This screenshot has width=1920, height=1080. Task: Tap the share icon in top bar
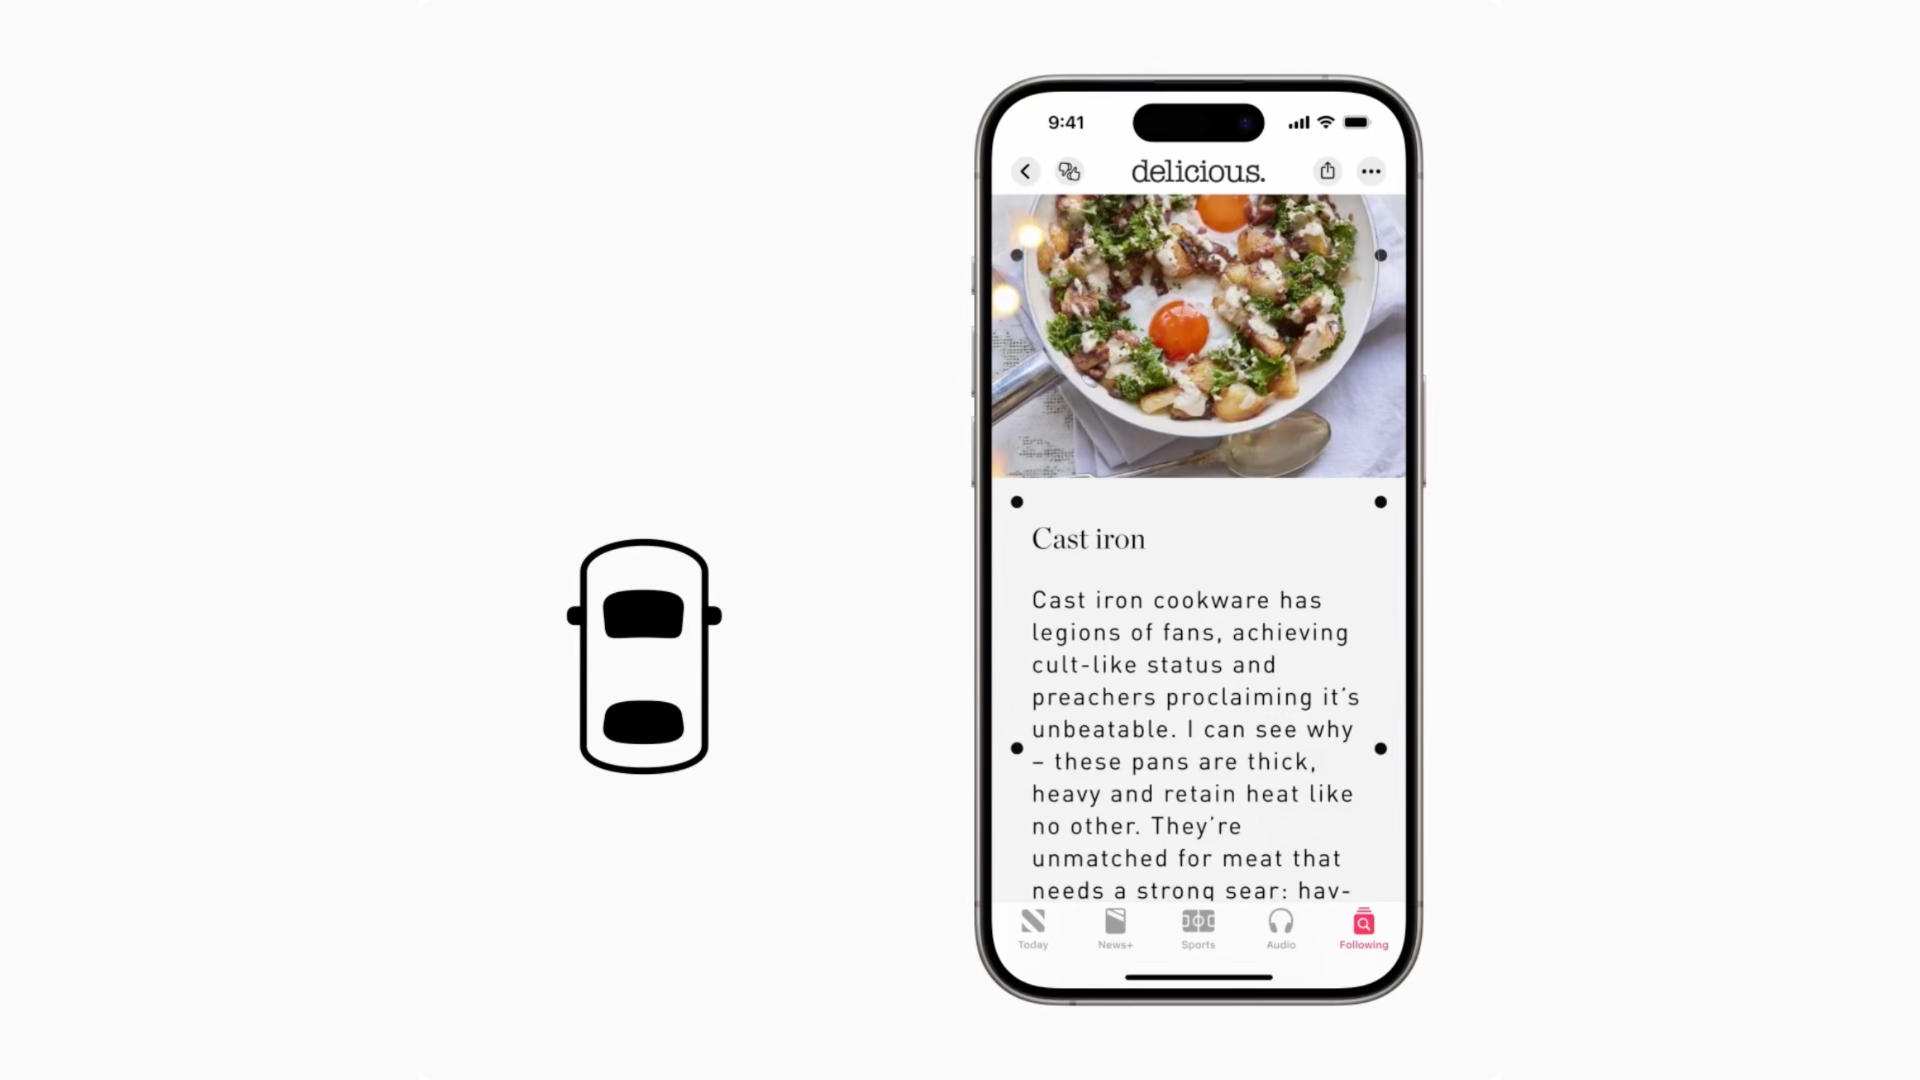coord(1328,171)
